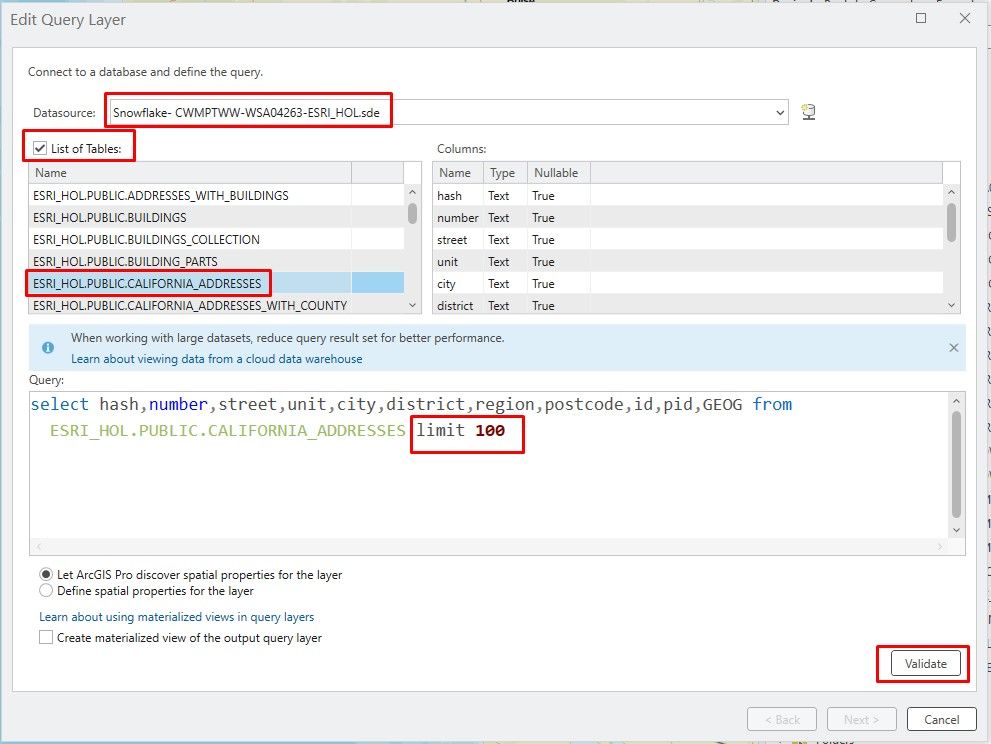
Task: Select the number column row
Action: click(x=688, y=217)
